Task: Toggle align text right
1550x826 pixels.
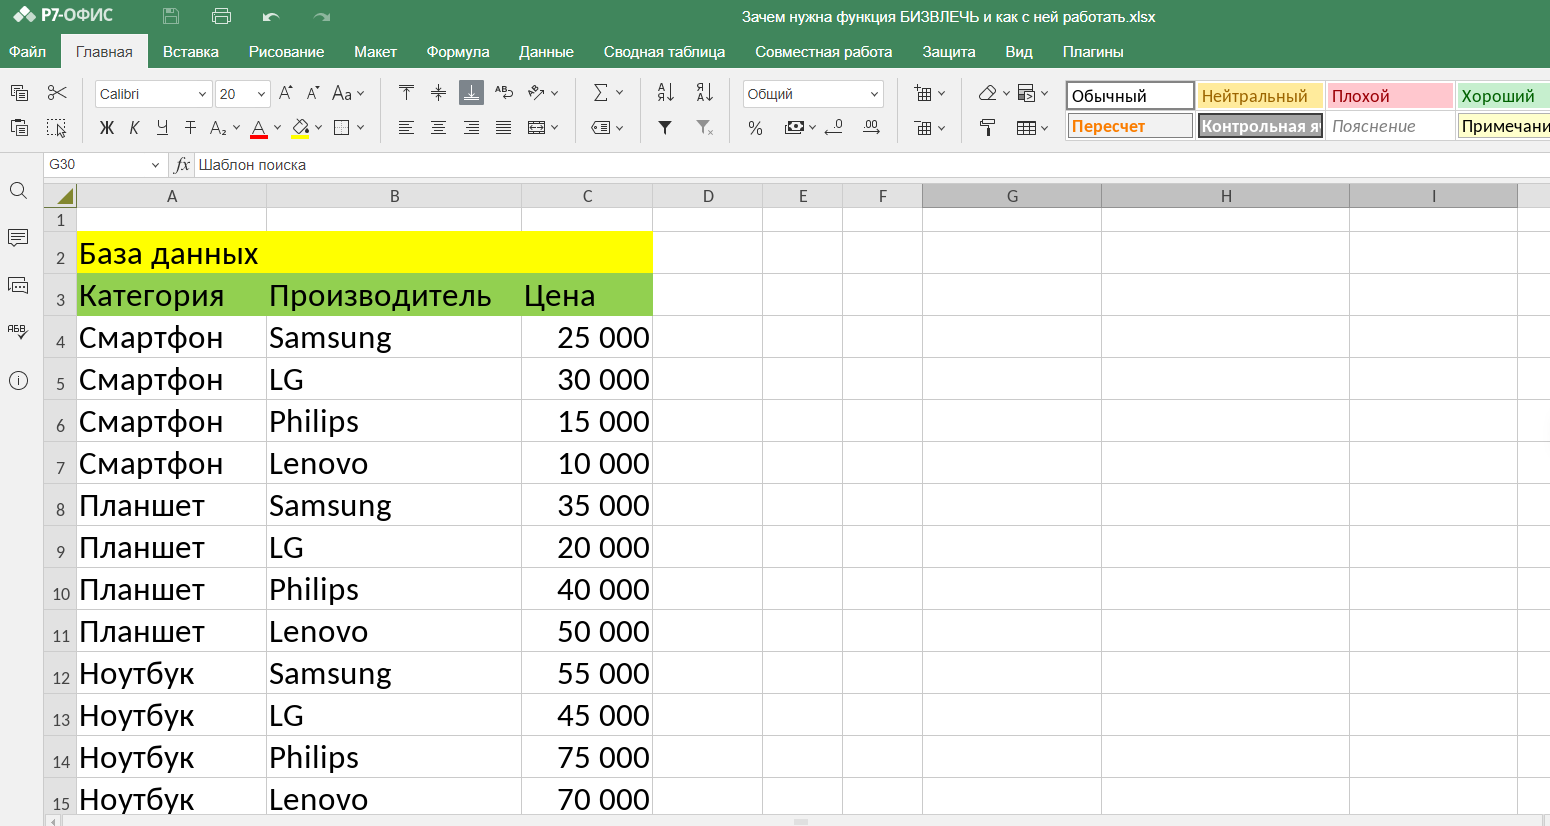Action: [x=471, y=127]
